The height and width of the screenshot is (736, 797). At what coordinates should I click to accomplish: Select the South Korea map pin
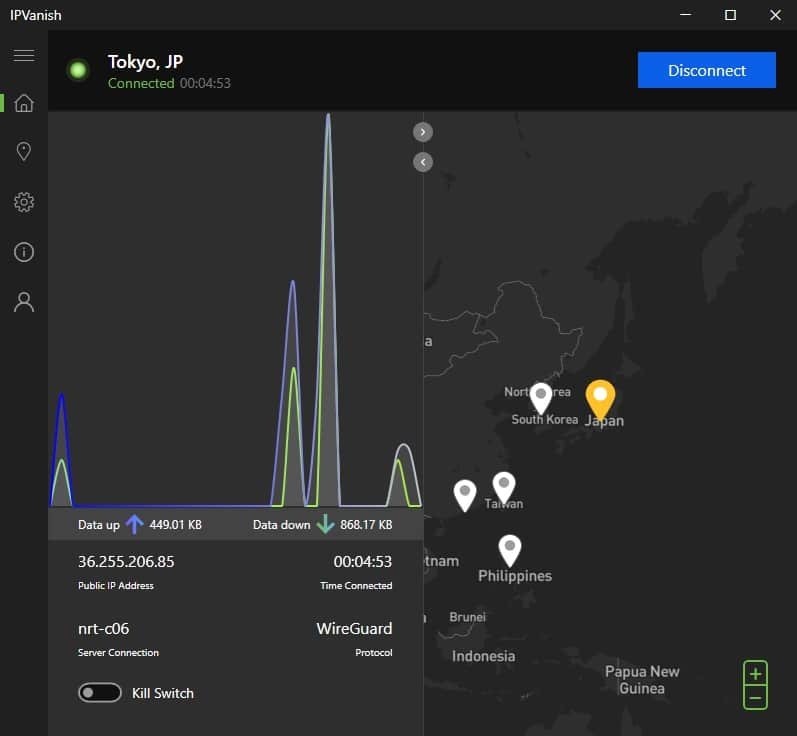coord(541,397)
